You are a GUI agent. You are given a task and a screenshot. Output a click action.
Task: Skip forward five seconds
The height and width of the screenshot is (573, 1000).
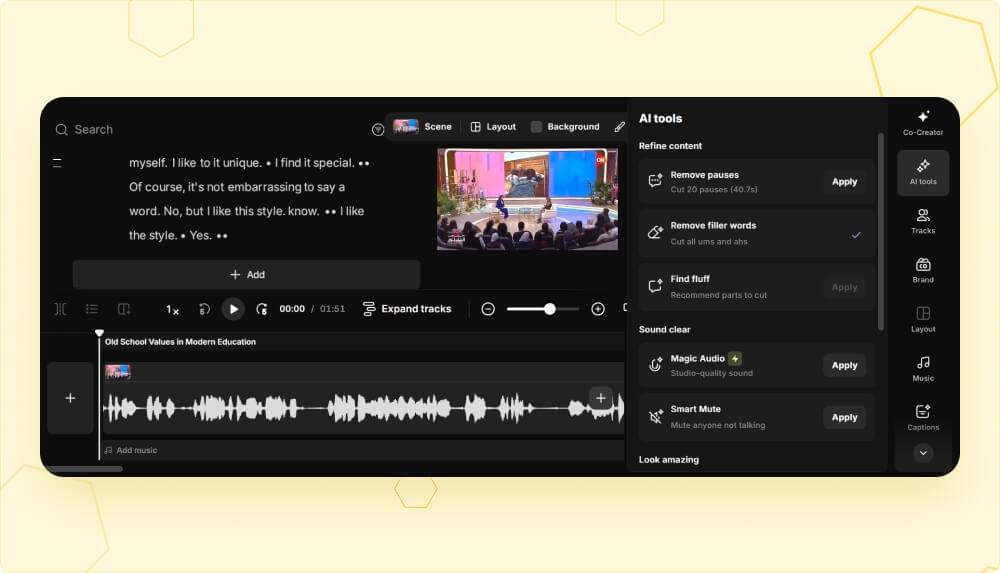pos(261,309)
